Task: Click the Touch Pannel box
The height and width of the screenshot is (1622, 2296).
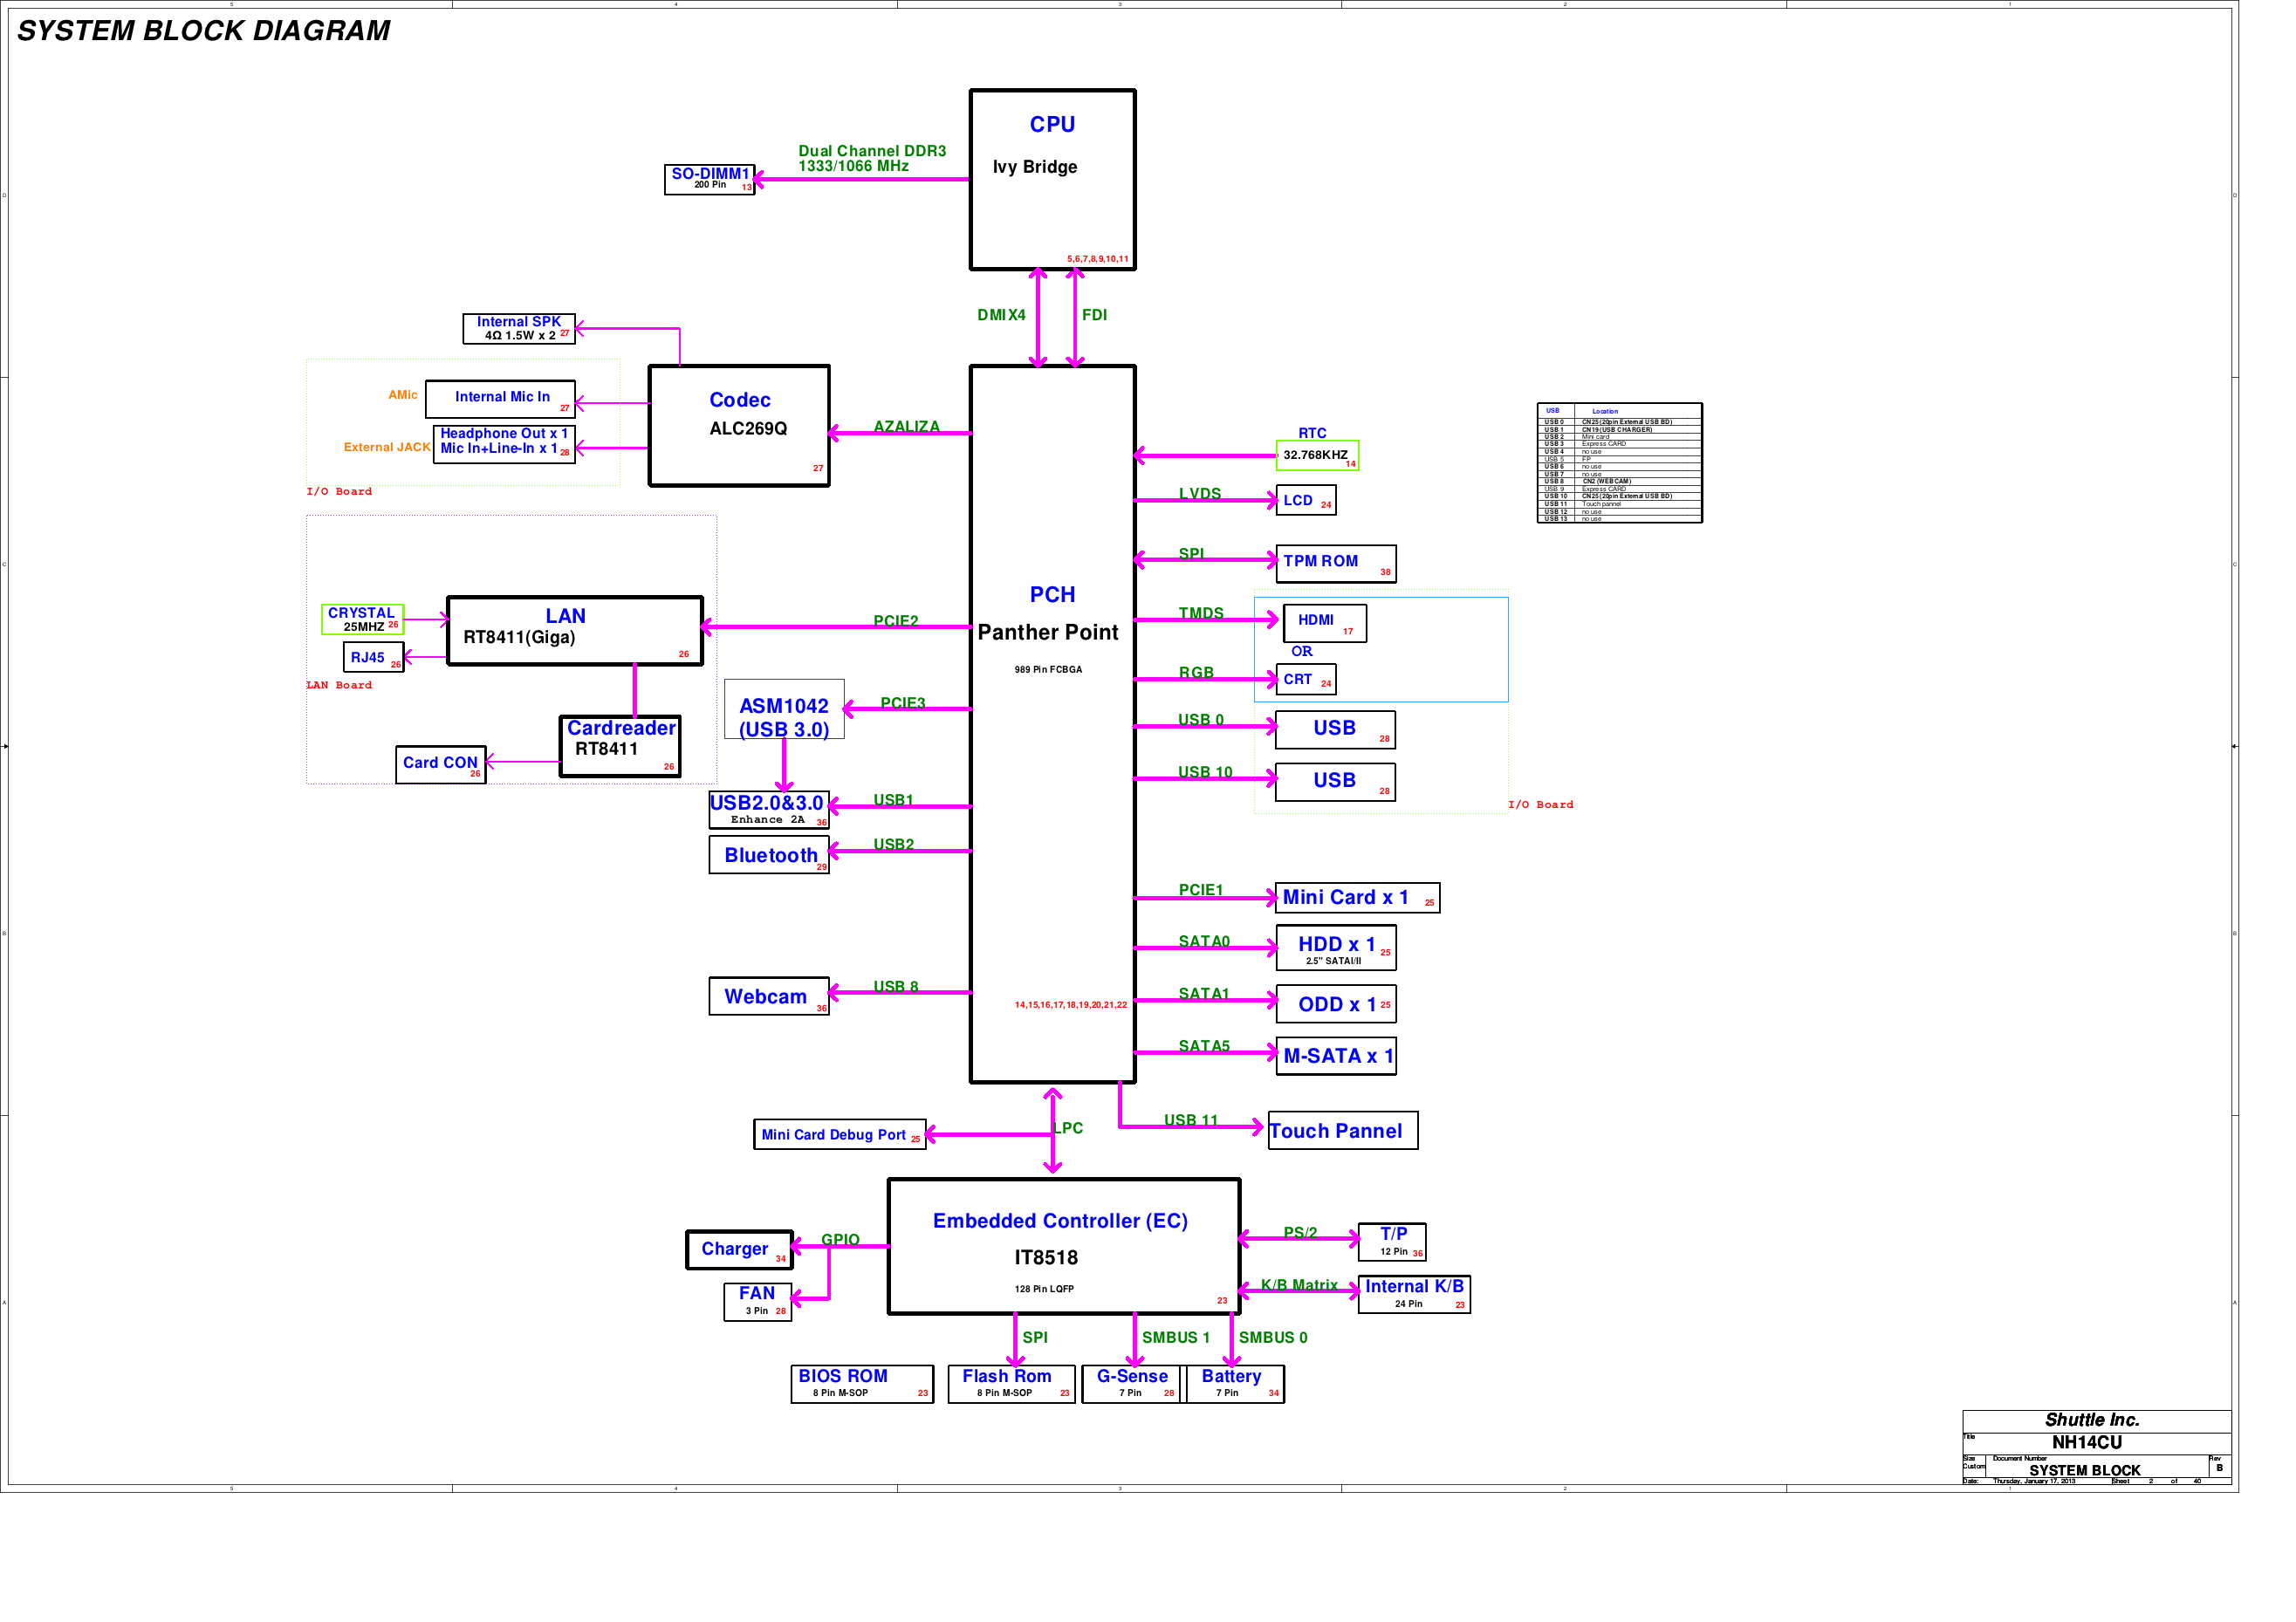Action: click(x=1342, y=1131)
